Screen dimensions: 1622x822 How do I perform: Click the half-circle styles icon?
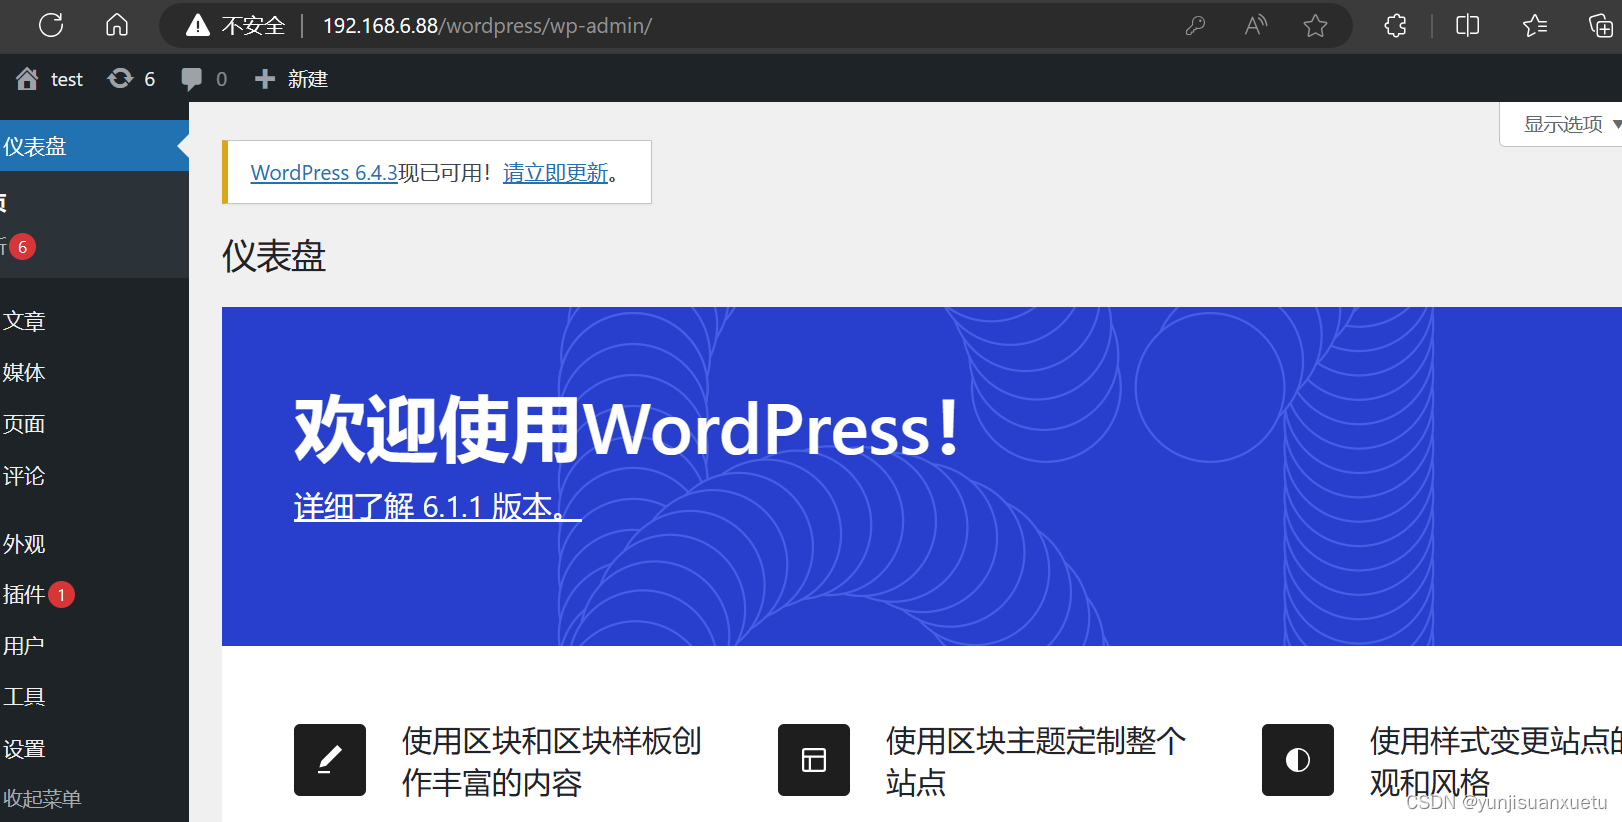coord(1298,760)
